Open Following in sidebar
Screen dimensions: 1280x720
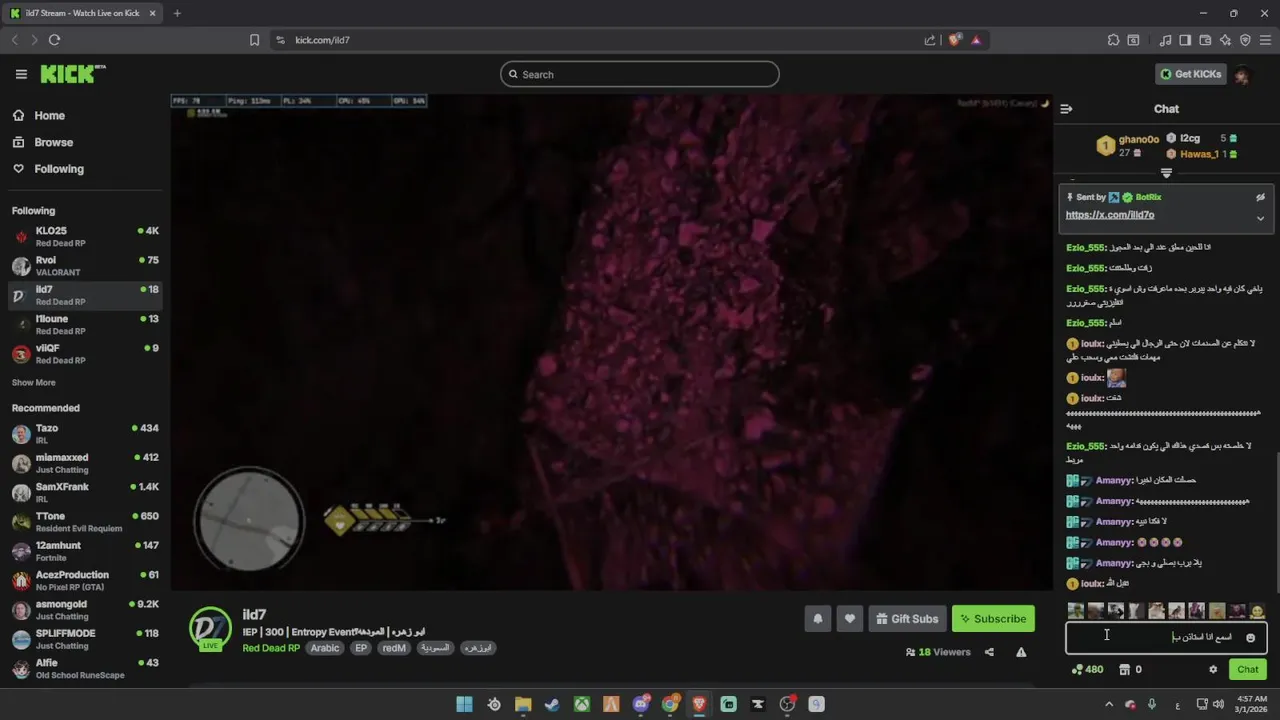pos(59,169)
